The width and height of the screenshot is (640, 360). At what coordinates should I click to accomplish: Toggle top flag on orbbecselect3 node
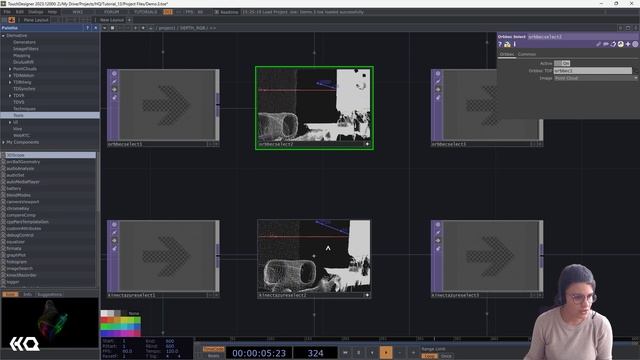pyautogui.click(x=438, y=74)
